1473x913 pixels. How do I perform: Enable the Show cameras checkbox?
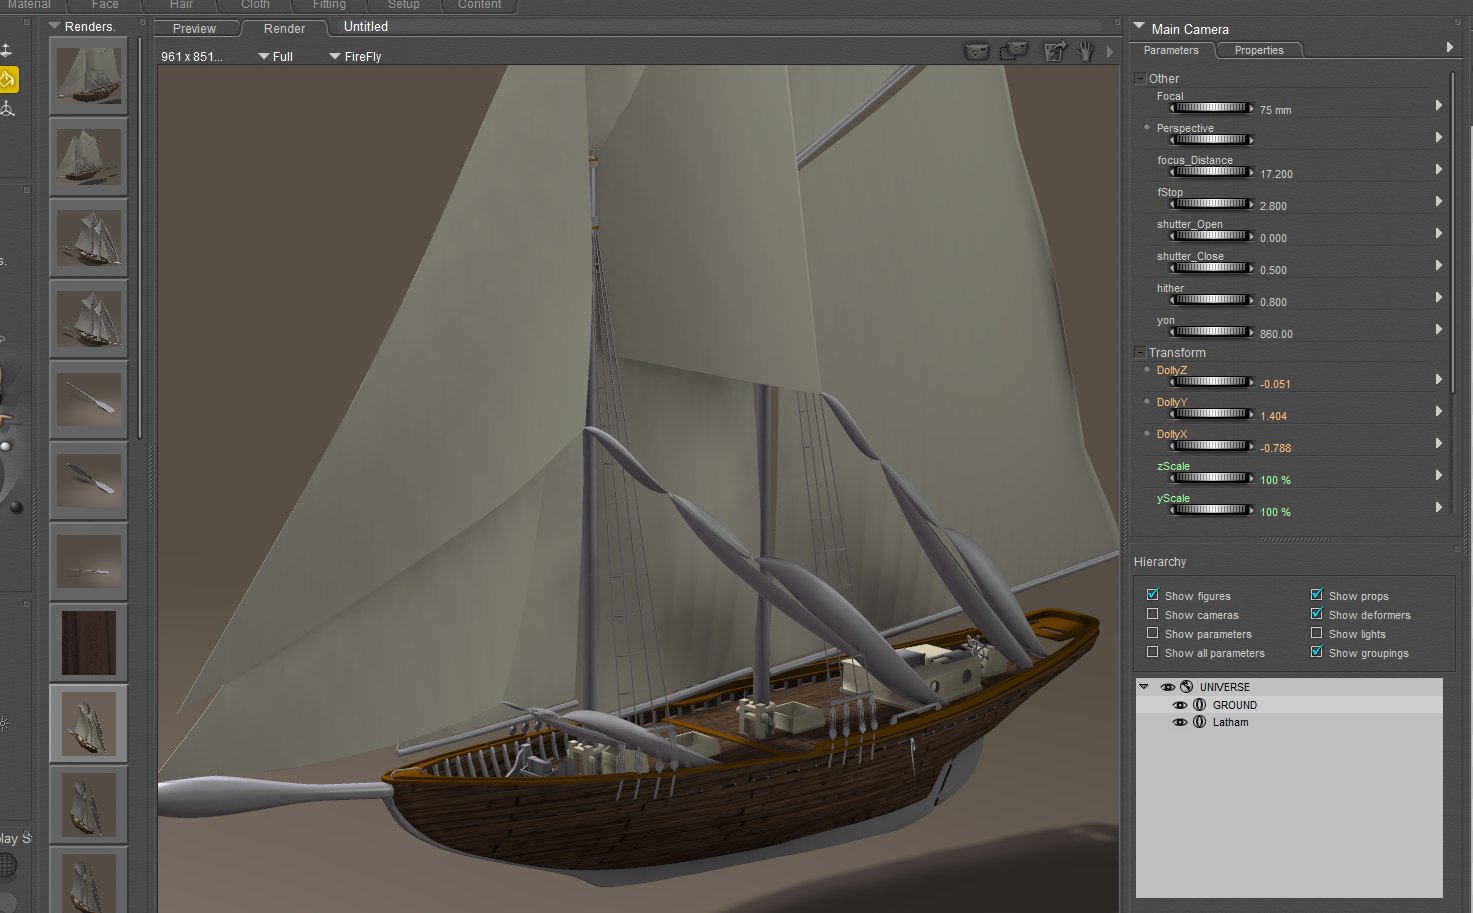pos(1153,614)
